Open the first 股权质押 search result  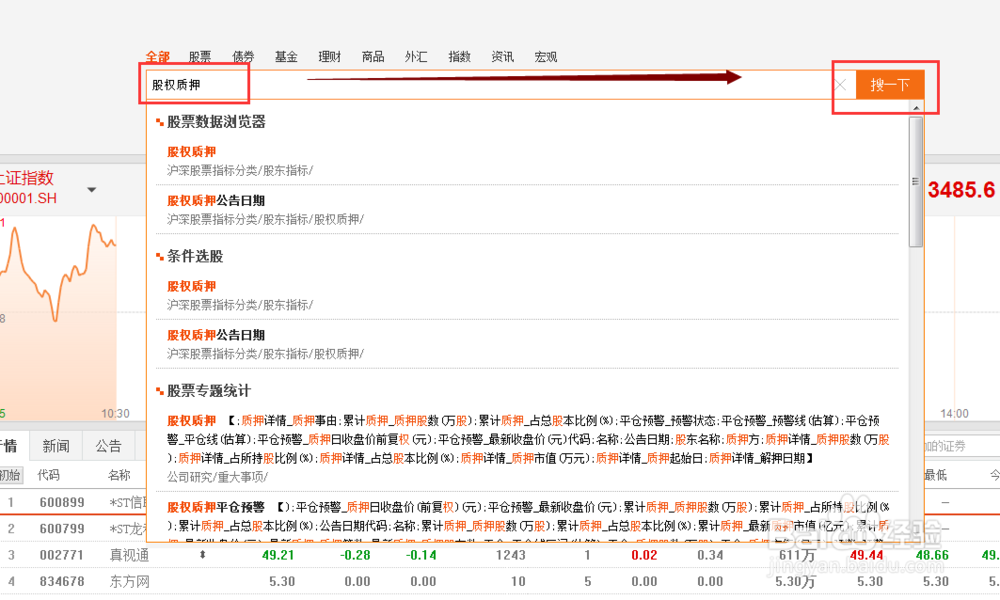point(190,152)
